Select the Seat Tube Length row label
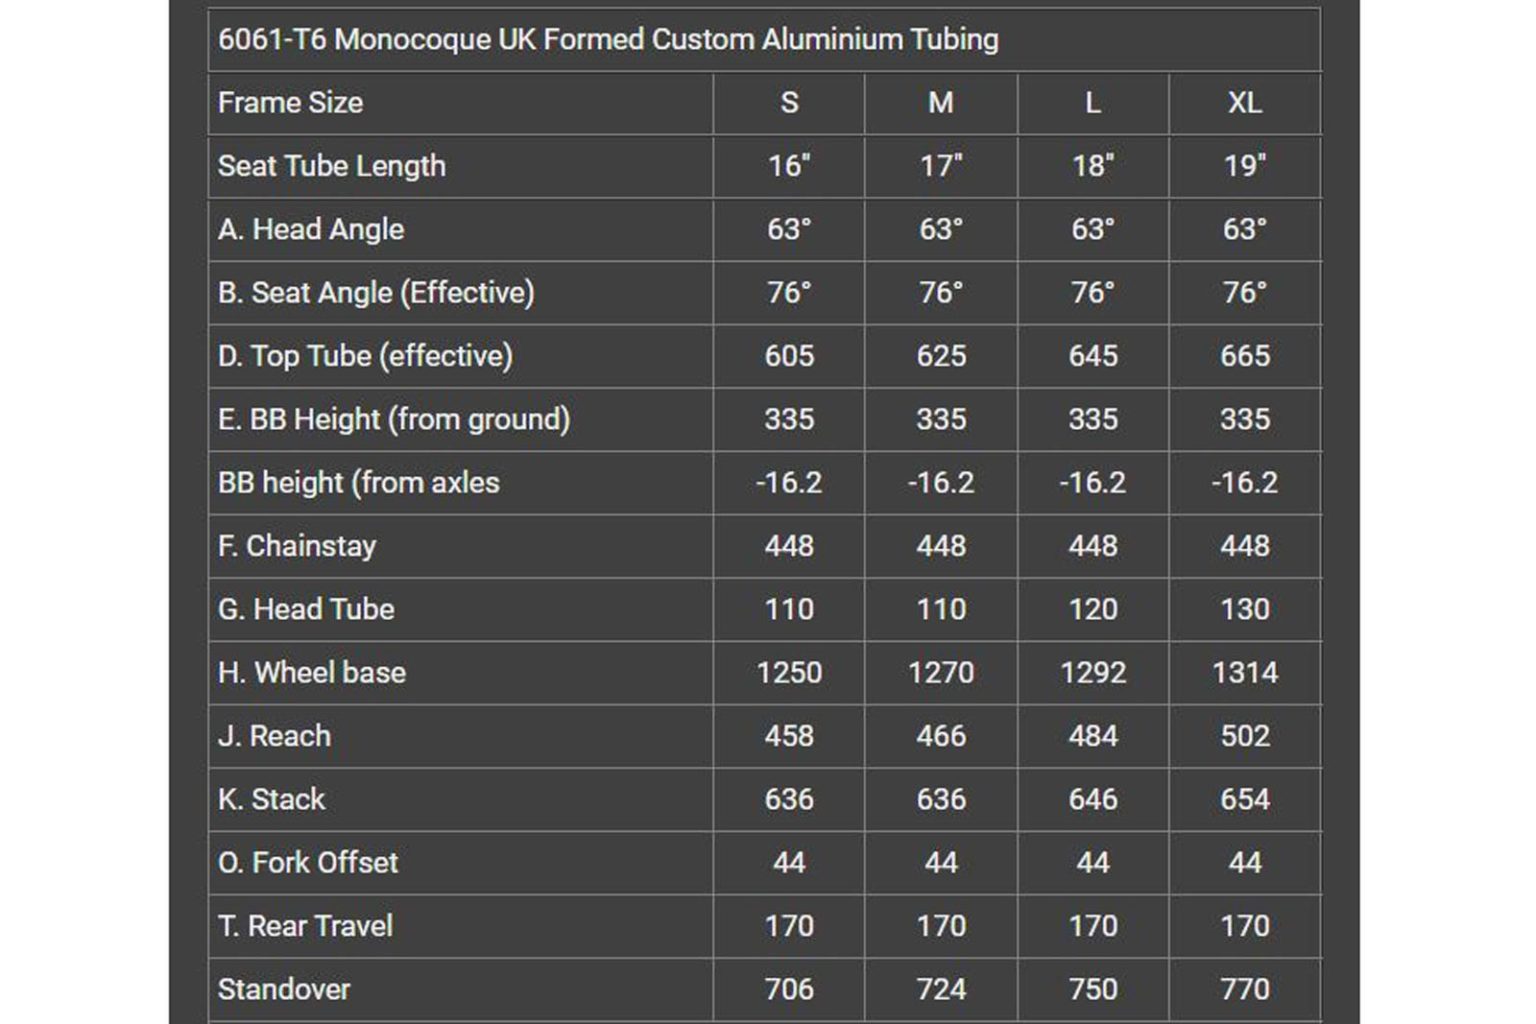 (x=332, y=166)
